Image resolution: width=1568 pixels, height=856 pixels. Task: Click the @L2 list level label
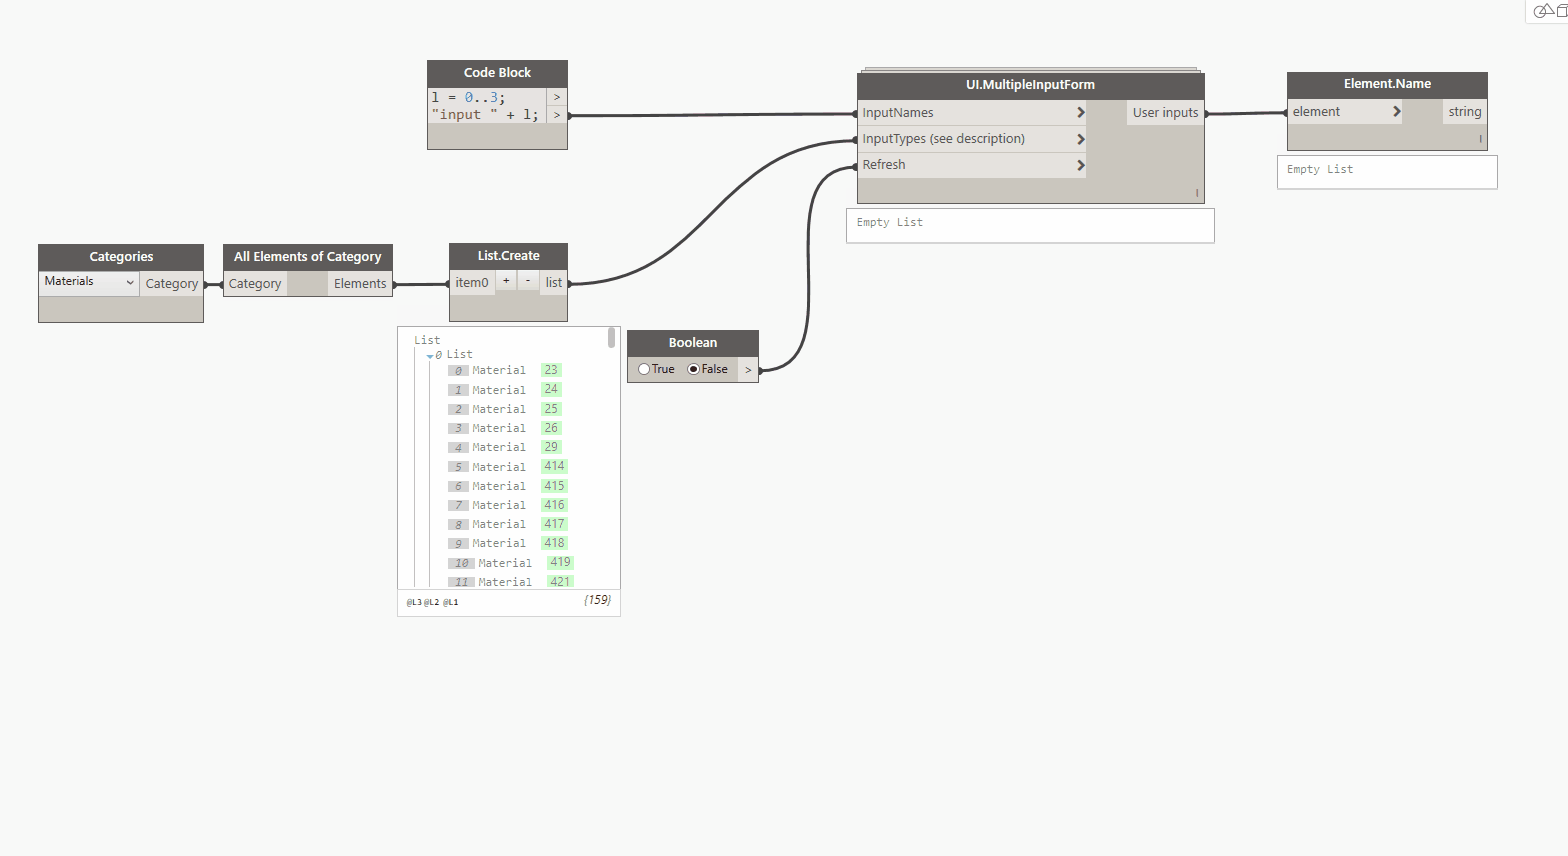tap(431, 602)
